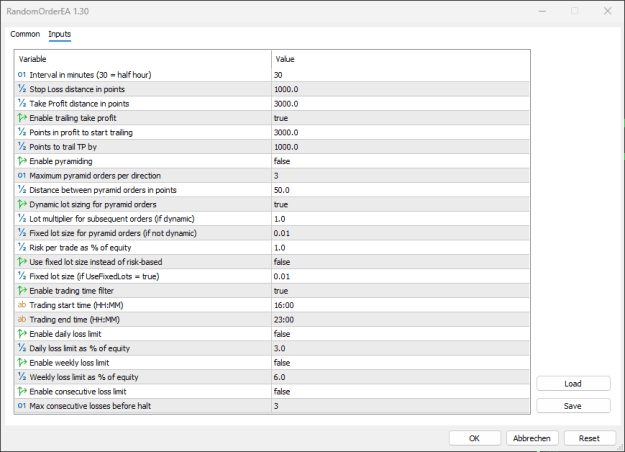The height and width of the screenshot is (452, 625).
Task: Click the icon beside Weekly loss limit as % of equity
Action: coord(22,377)
